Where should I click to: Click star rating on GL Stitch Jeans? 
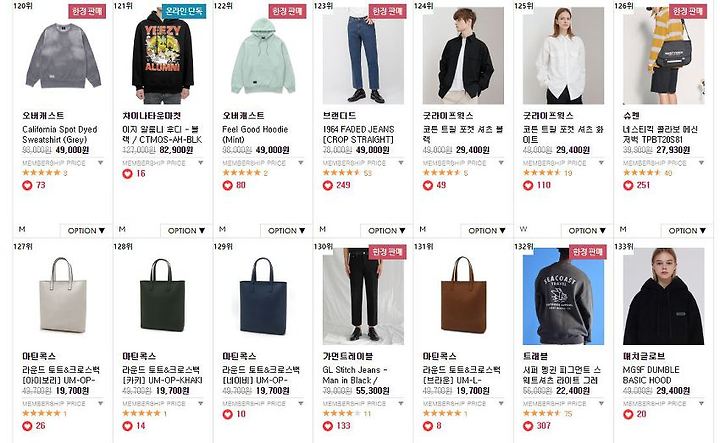[x=342, y=414]
